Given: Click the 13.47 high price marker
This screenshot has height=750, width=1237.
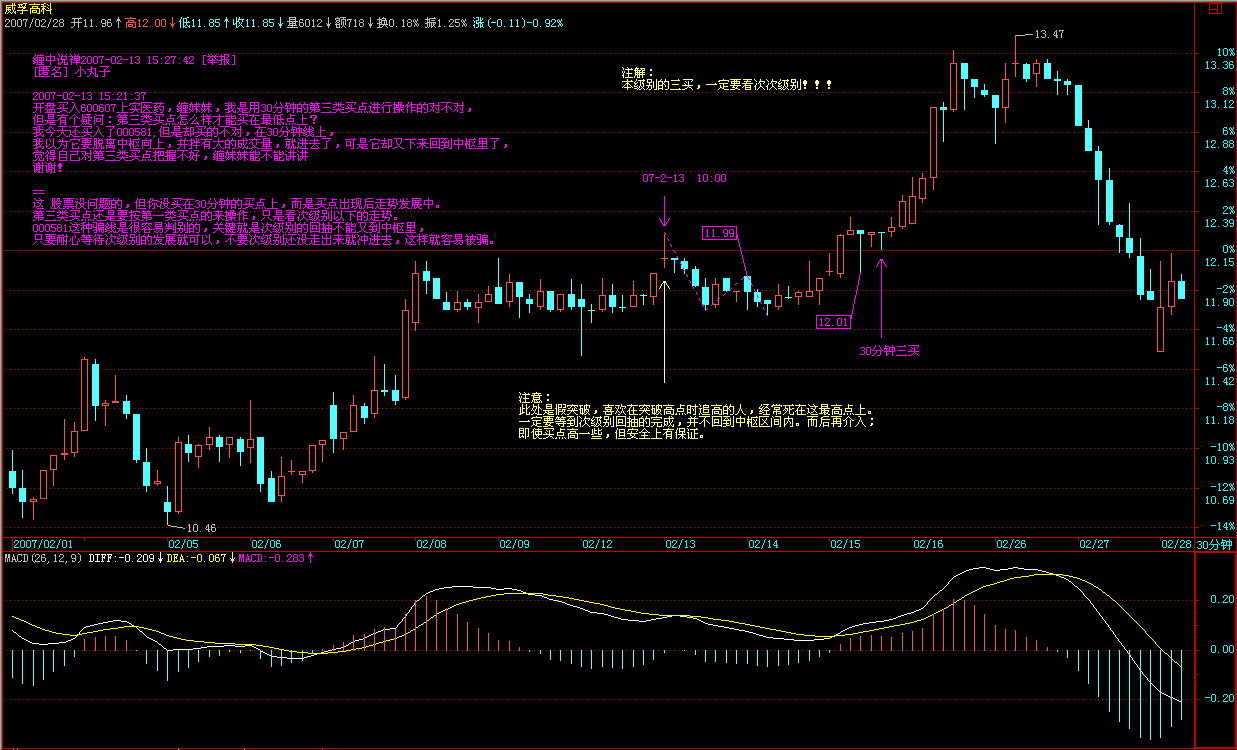Looking at the screenshot, I should [x=1048, y=34].
